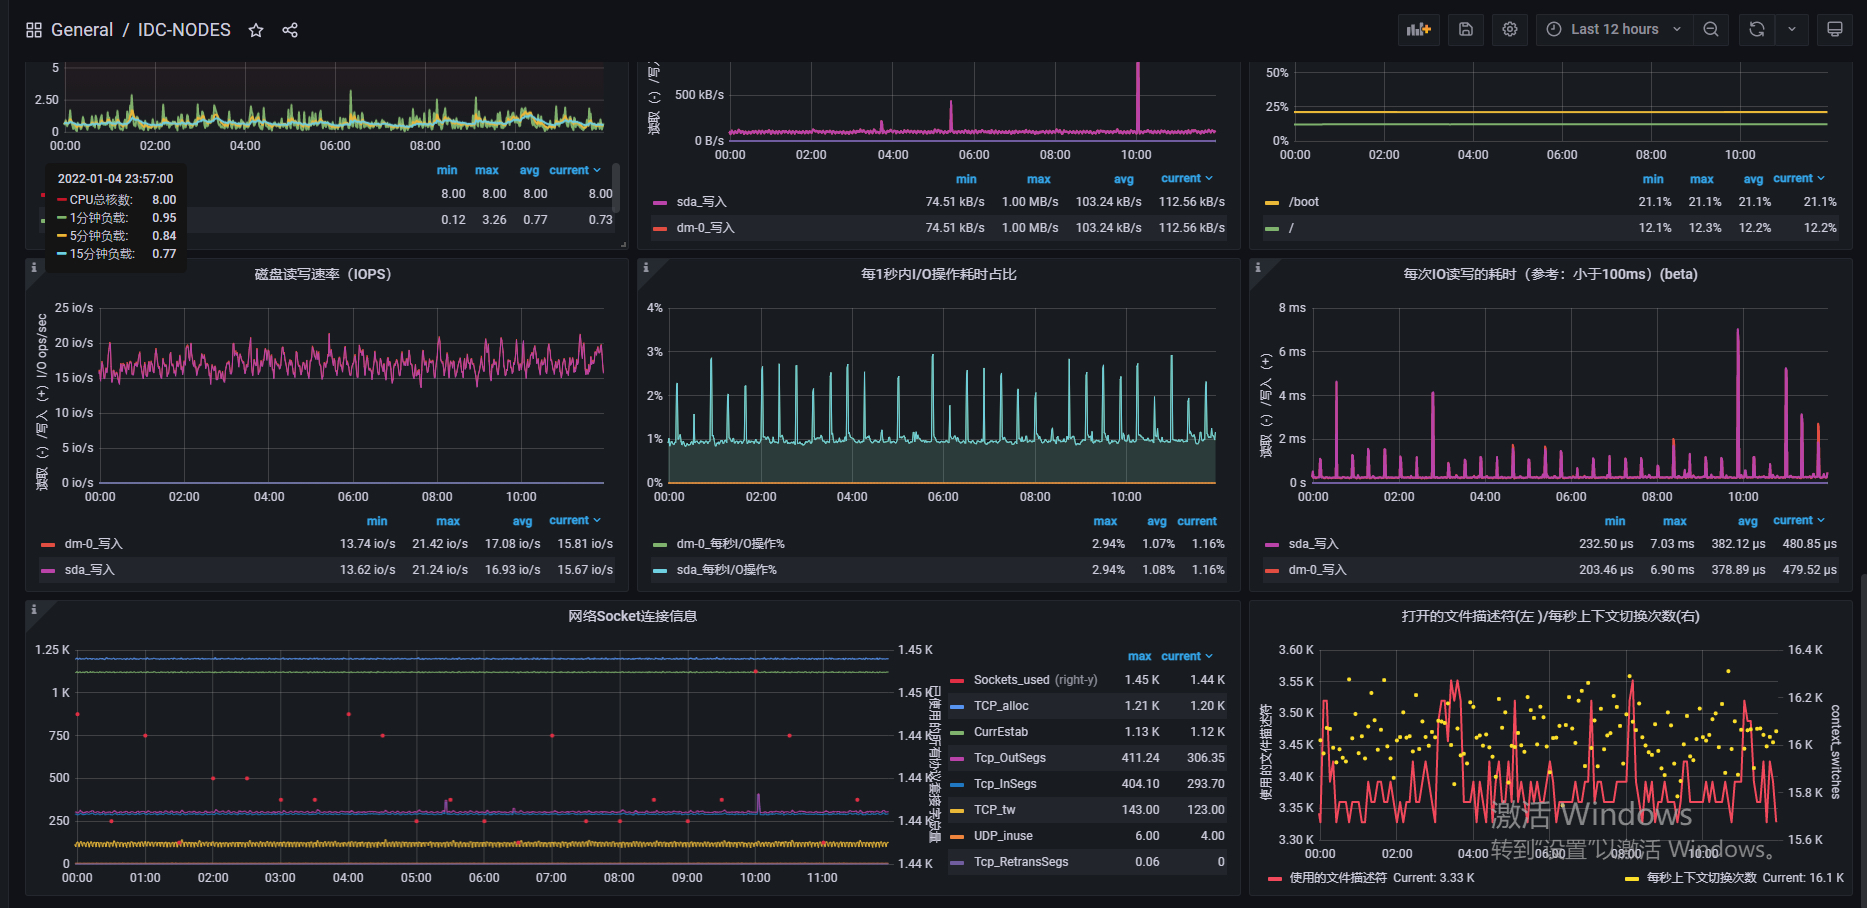Click the Add panel icon
The width and height of the screenshot is (1867, 908).
(x=1419, y=29)
